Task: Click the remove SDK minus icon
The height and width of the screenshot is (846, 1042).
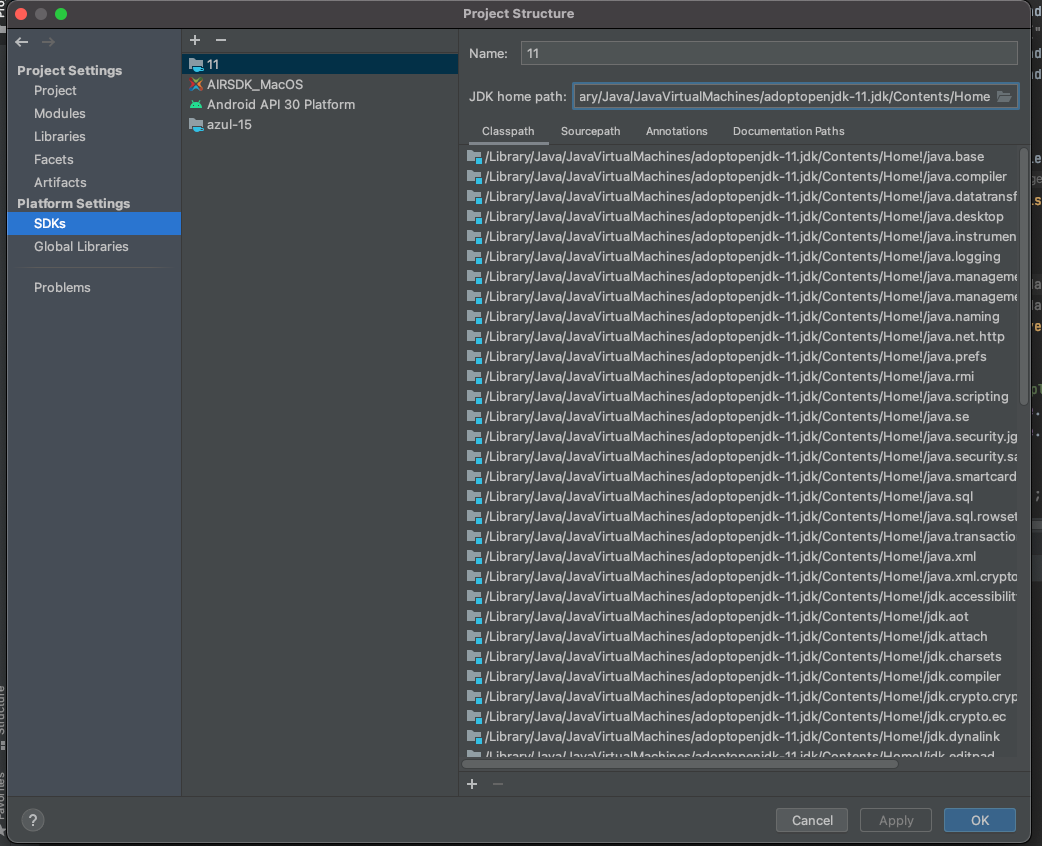Action: tap(220, 40)
